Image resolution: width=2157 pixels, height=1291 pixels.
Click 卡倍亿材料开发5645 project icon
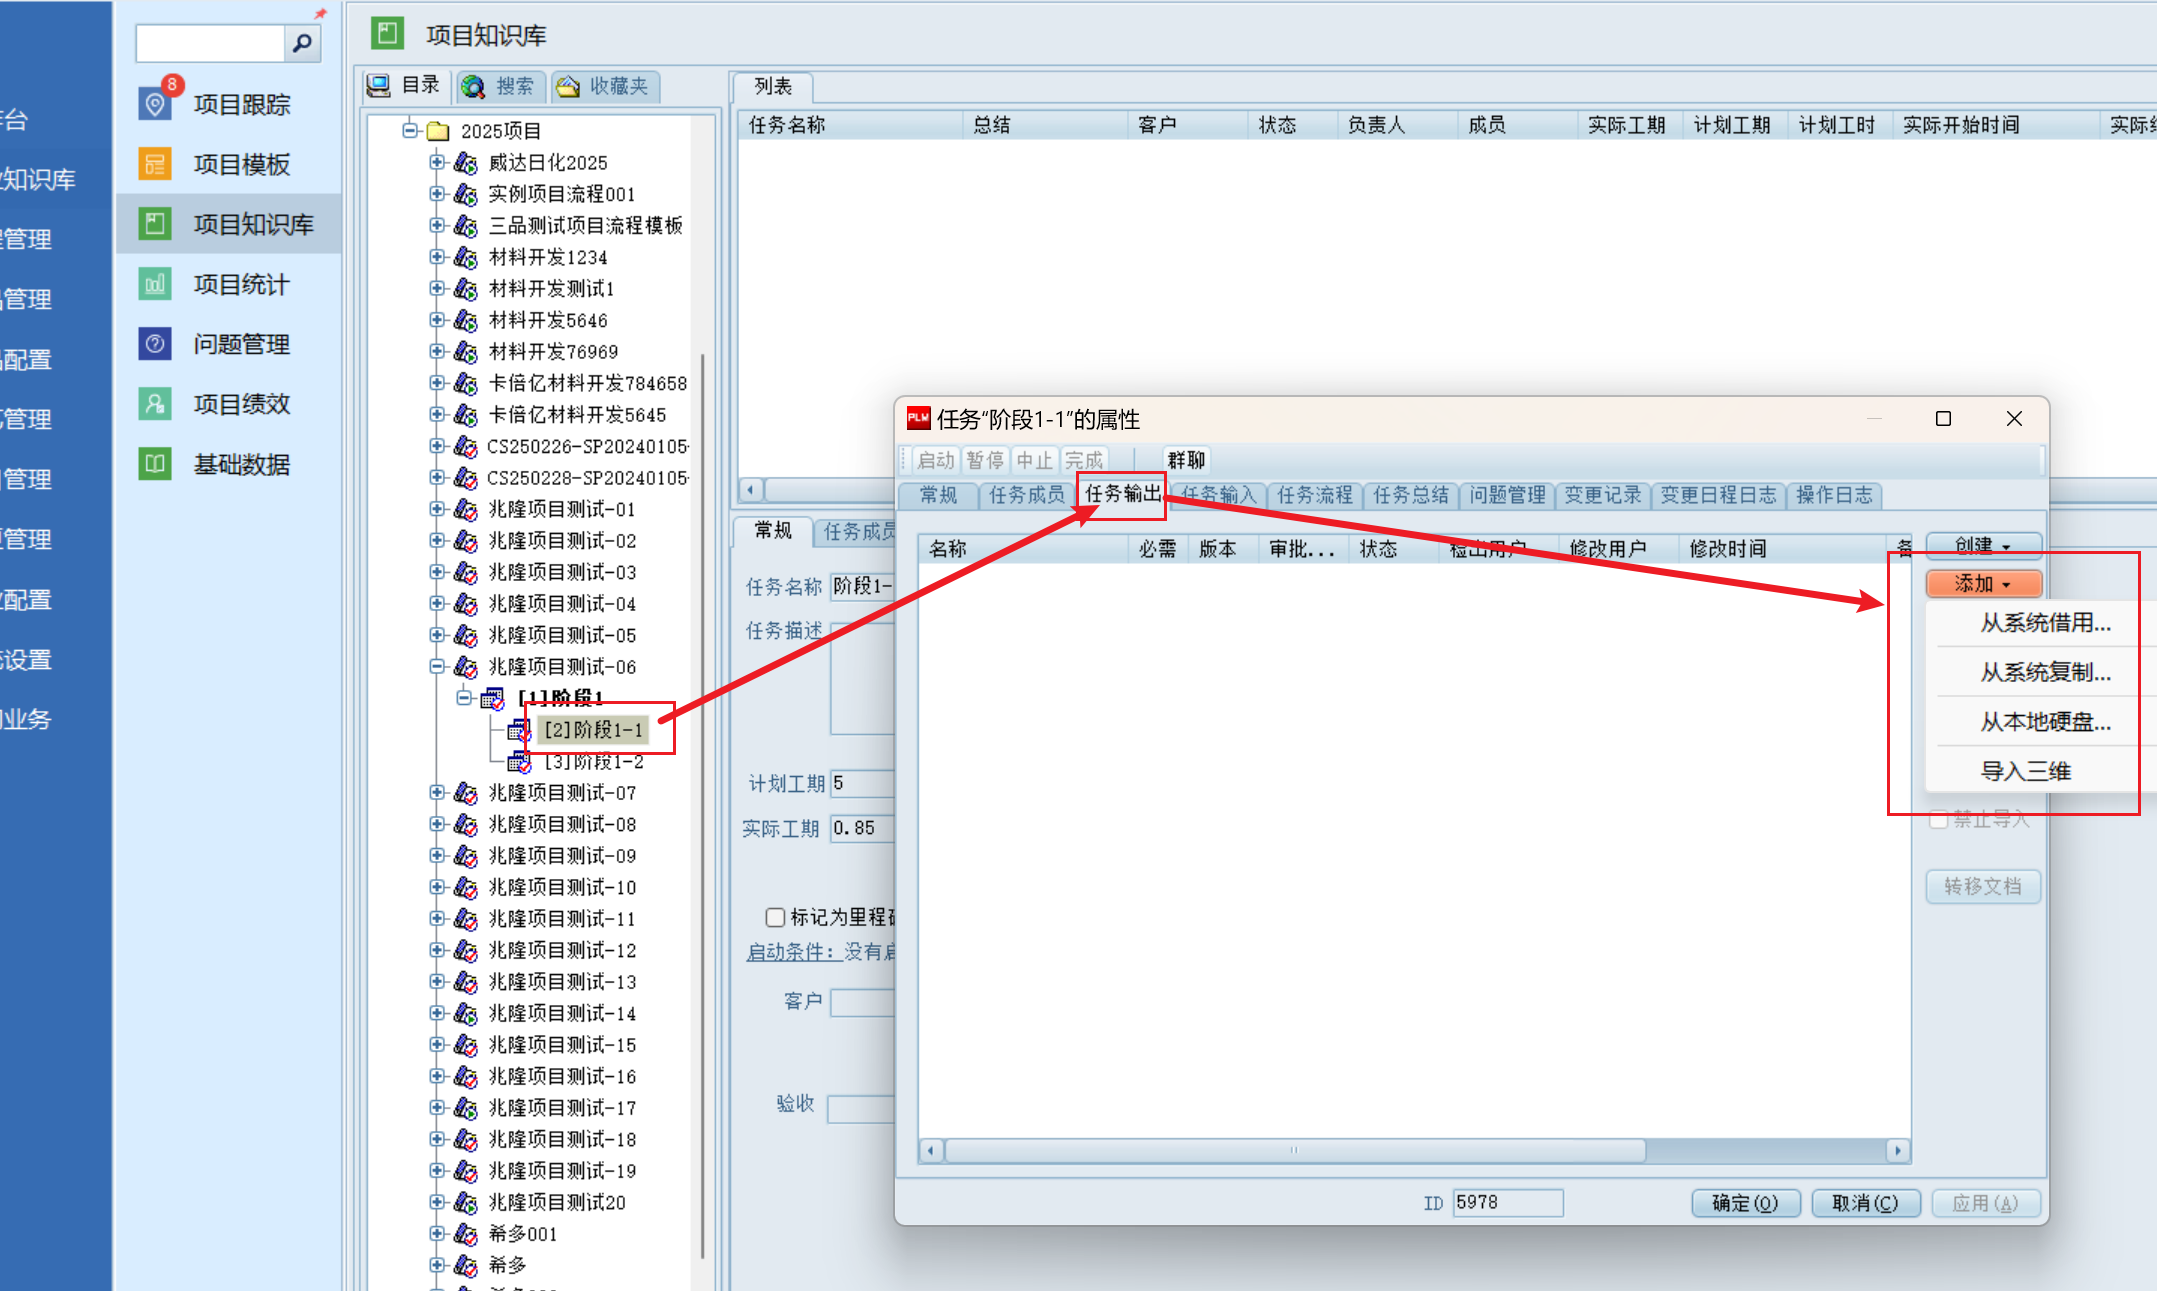click(x=466, y=414)
